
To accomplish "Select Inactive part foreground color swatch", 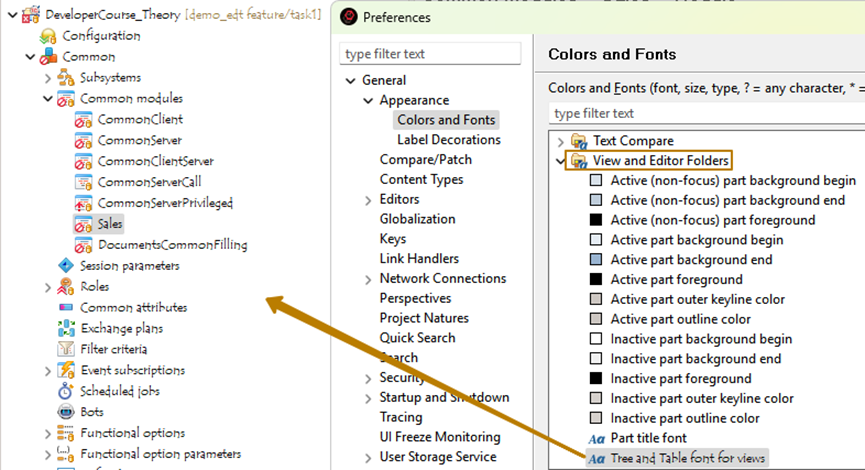I will point(596,379).
